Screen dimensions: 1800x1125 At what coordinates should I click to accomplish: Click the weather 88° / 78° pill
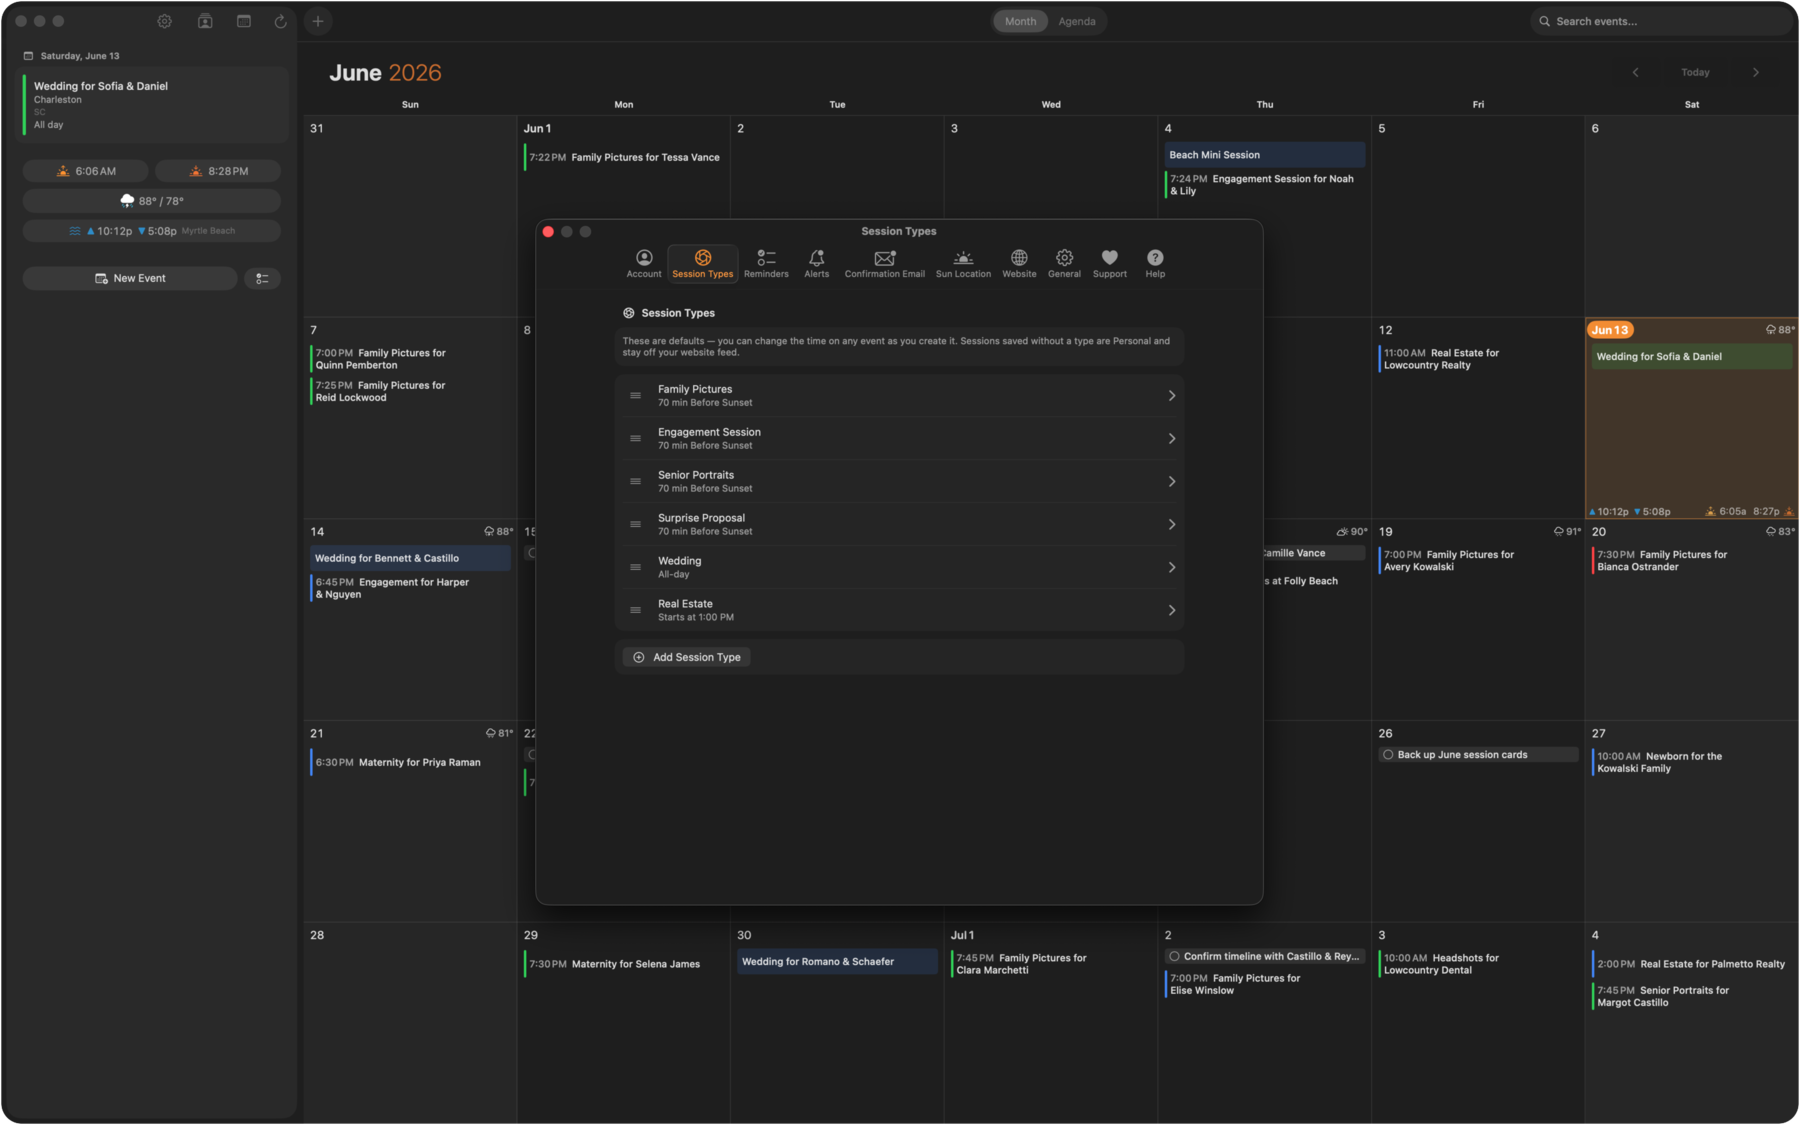(x=152, y=201)
